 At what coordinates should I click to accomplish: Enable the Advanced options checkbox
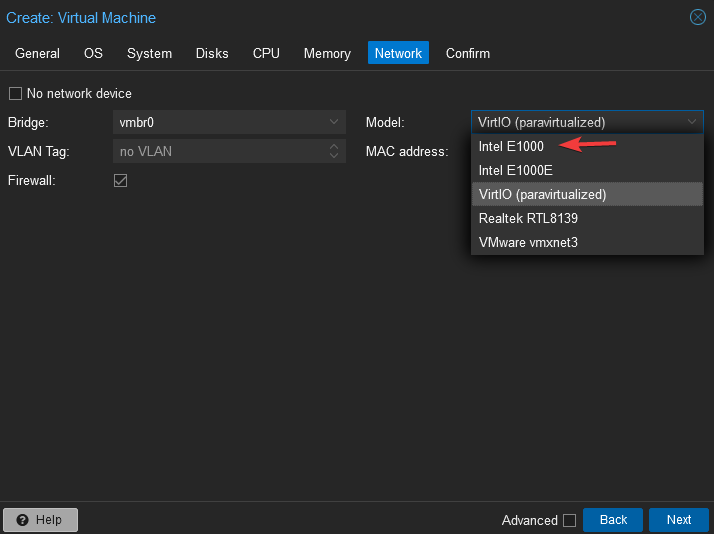coord(569,520)
